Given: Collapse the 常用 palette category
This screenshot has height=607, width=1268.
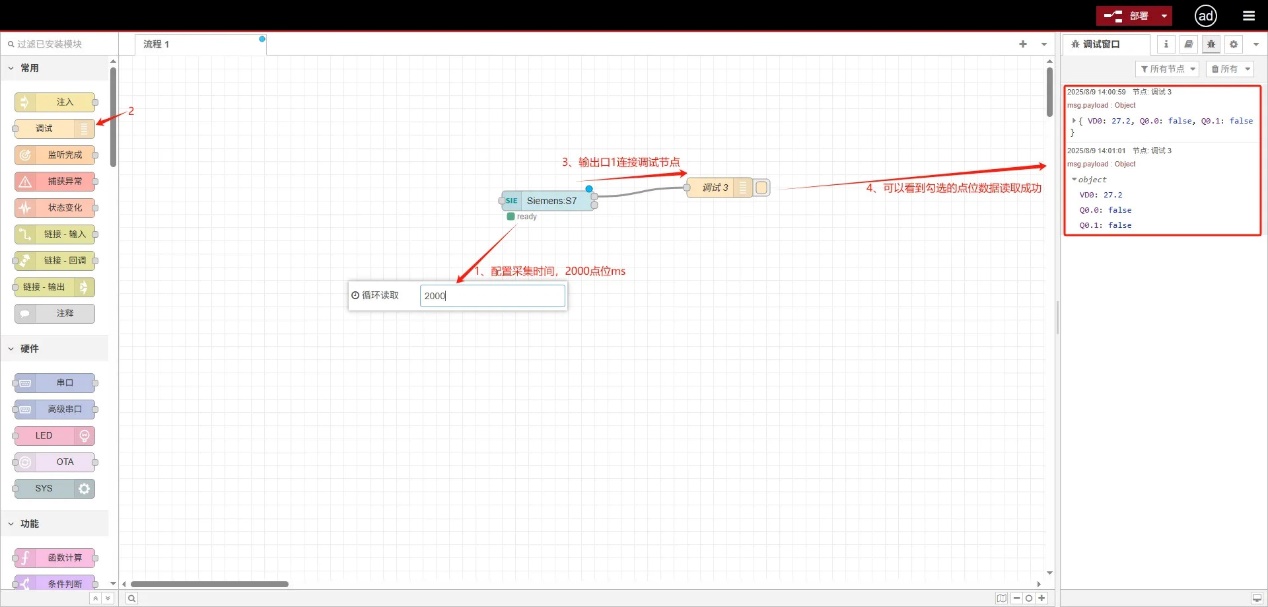Looking at the screenshot, I should coord(12,68).
